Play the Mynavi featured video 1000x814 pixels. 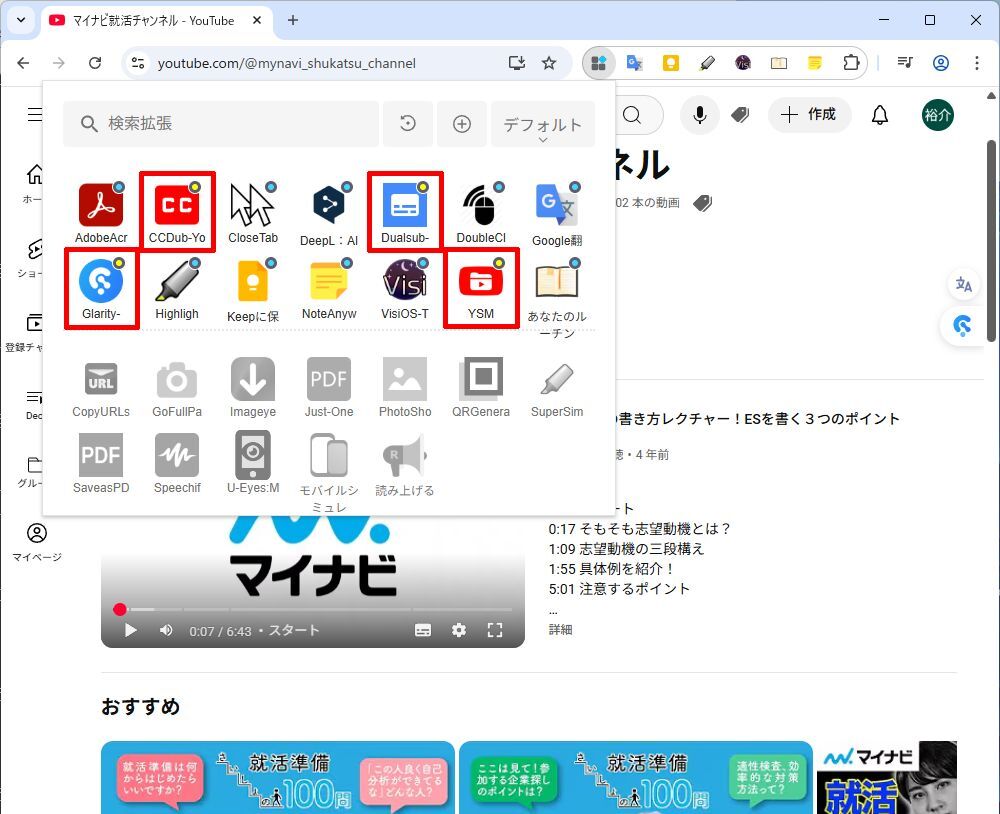click(x=131, y=630)
